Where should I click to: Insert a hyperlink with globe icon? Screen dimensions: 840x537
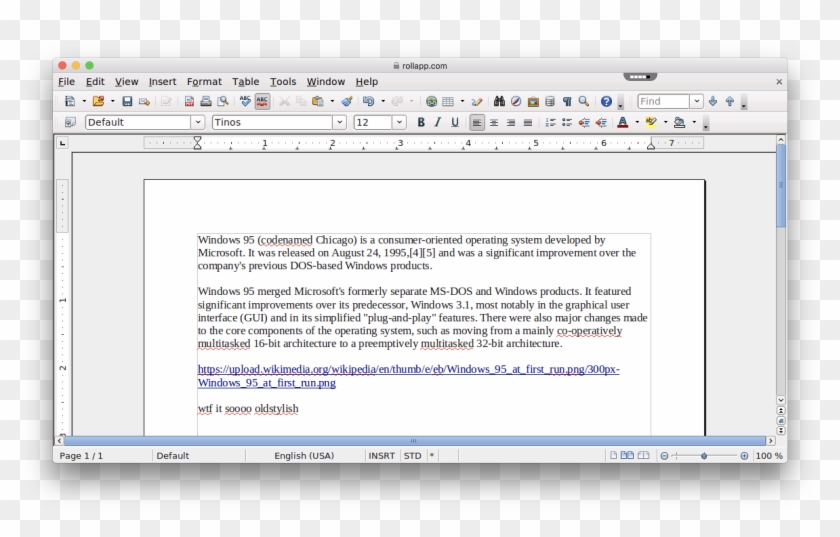(x=431, y=101)
